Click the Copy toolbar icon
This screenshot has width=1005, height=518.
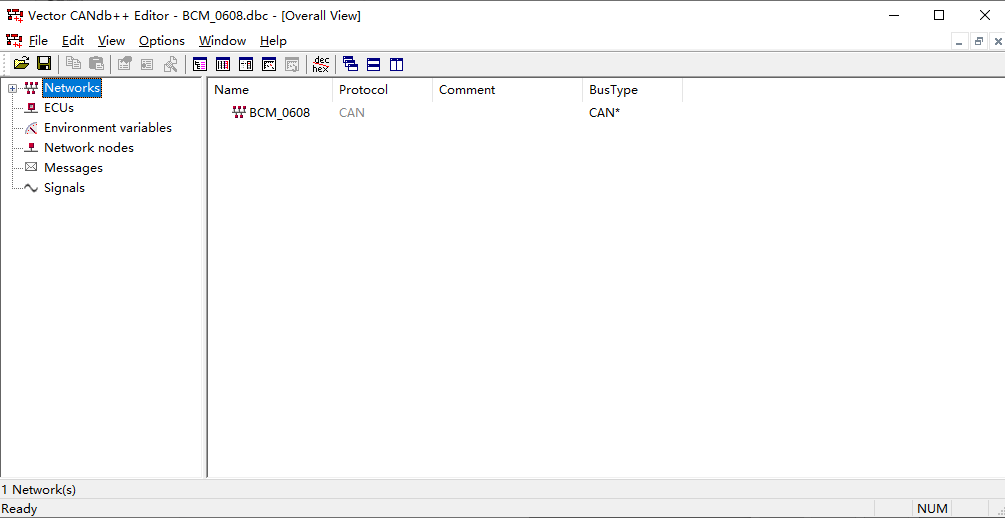[74, 63]
